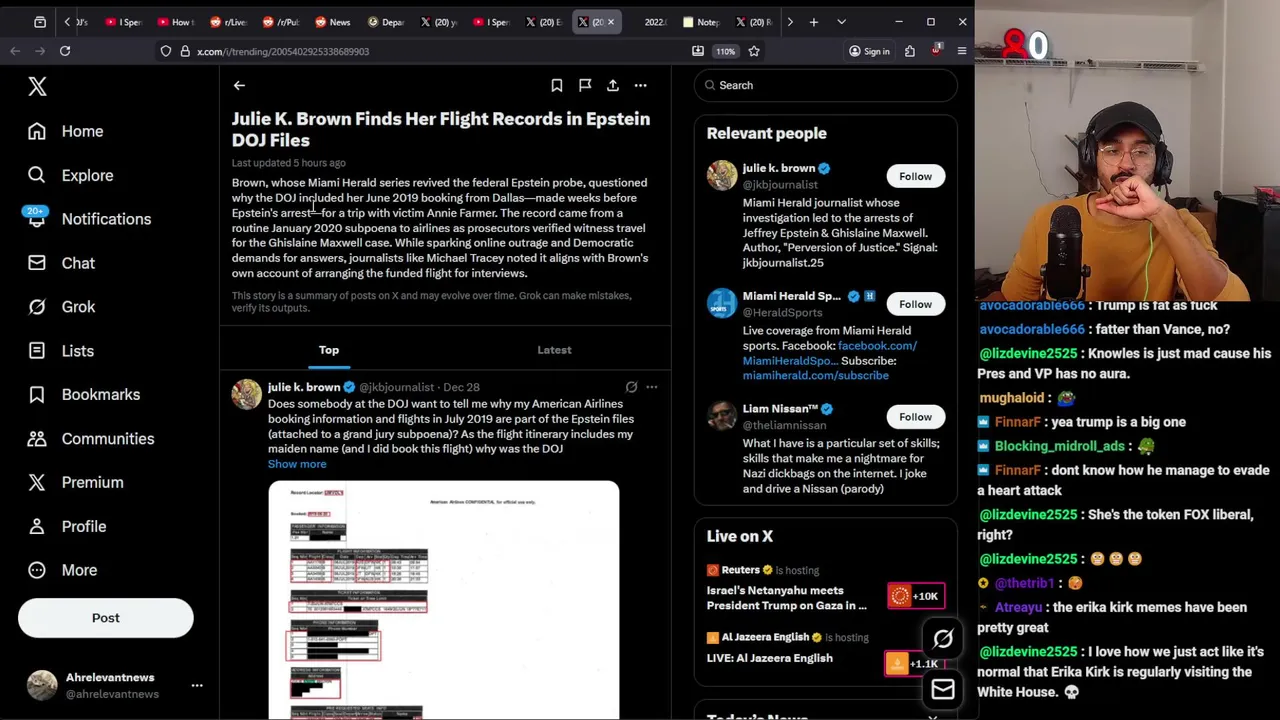Open miamiherald.com/subscribe link
Image resolution: width=1280 pixels, height=720 pixels.
815,376
